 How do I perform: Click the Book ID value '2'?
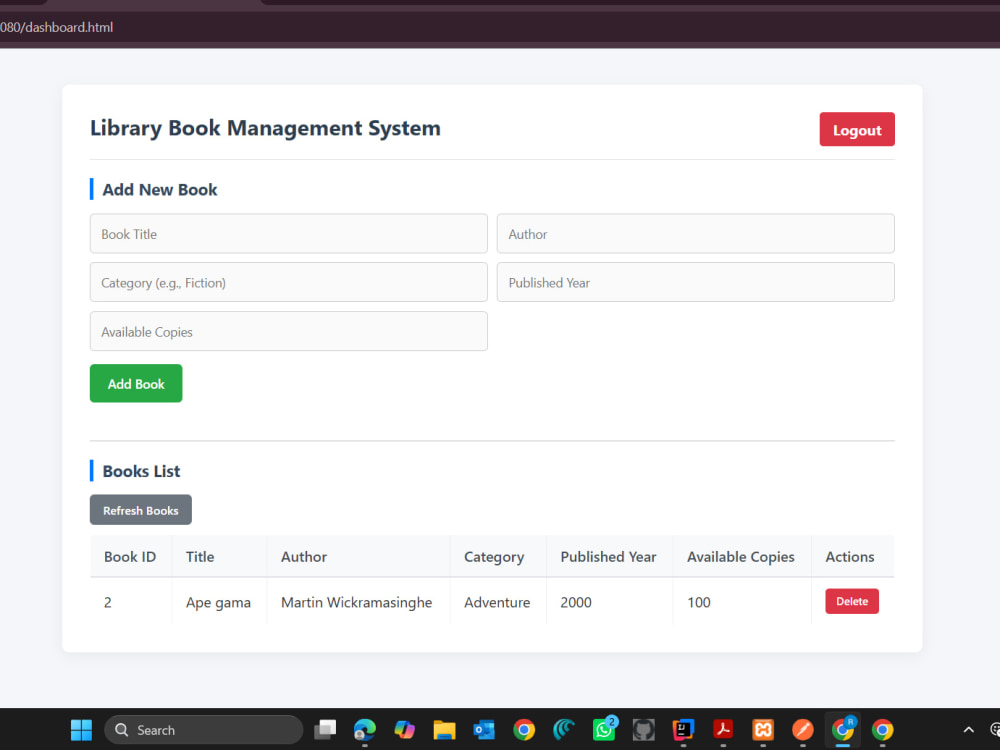pos(108,602)
